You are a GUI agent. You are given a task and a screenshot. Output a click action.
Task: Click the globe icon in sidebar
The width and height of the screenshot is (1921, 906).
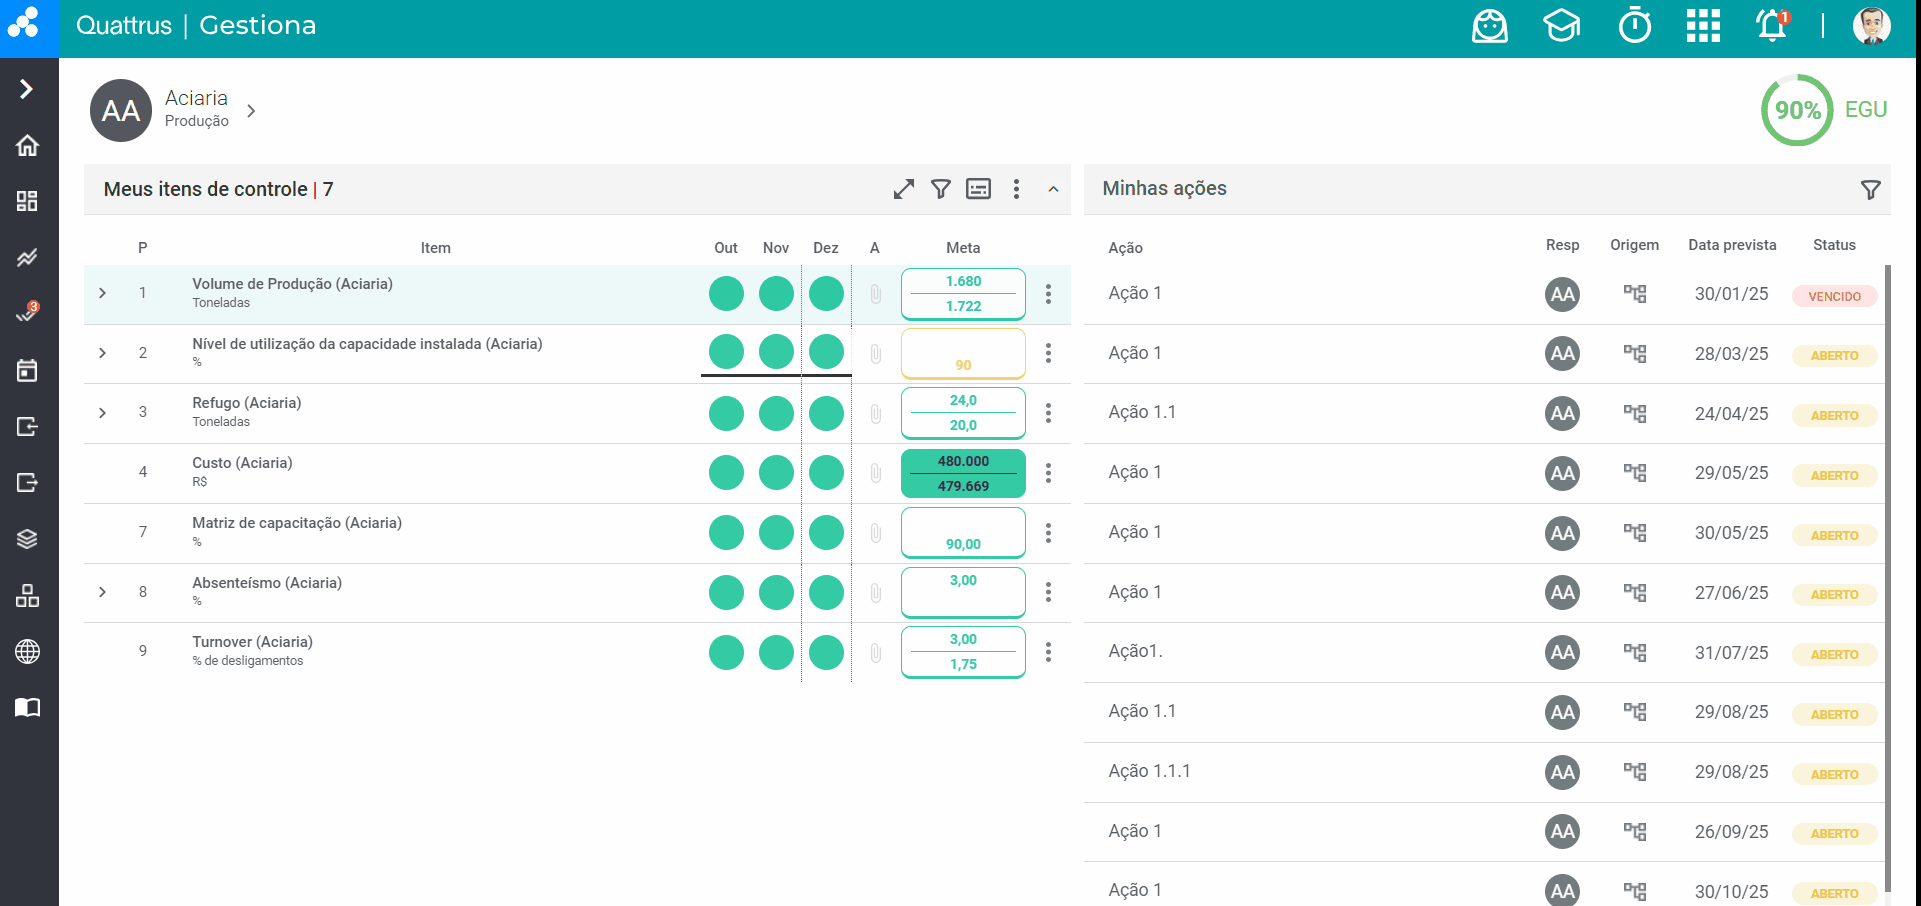[28, 652]
